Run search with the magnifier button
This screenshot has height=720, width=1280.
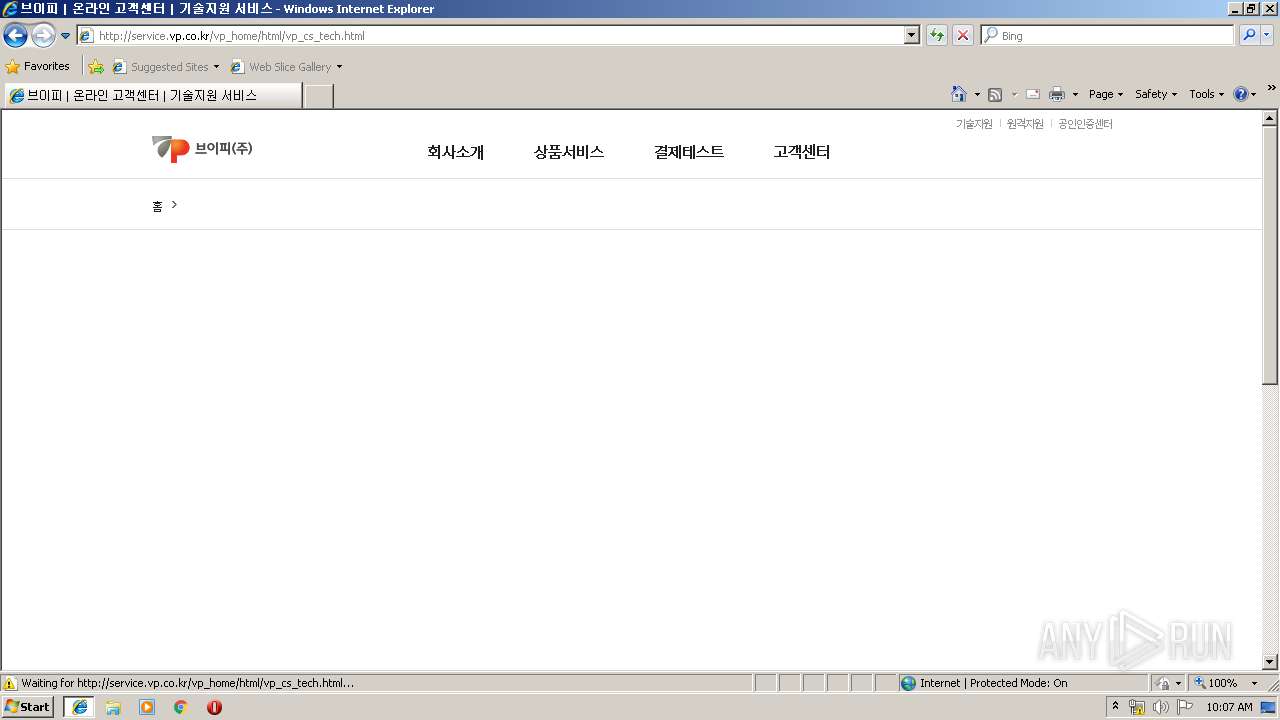click(x=1249, y=35)
